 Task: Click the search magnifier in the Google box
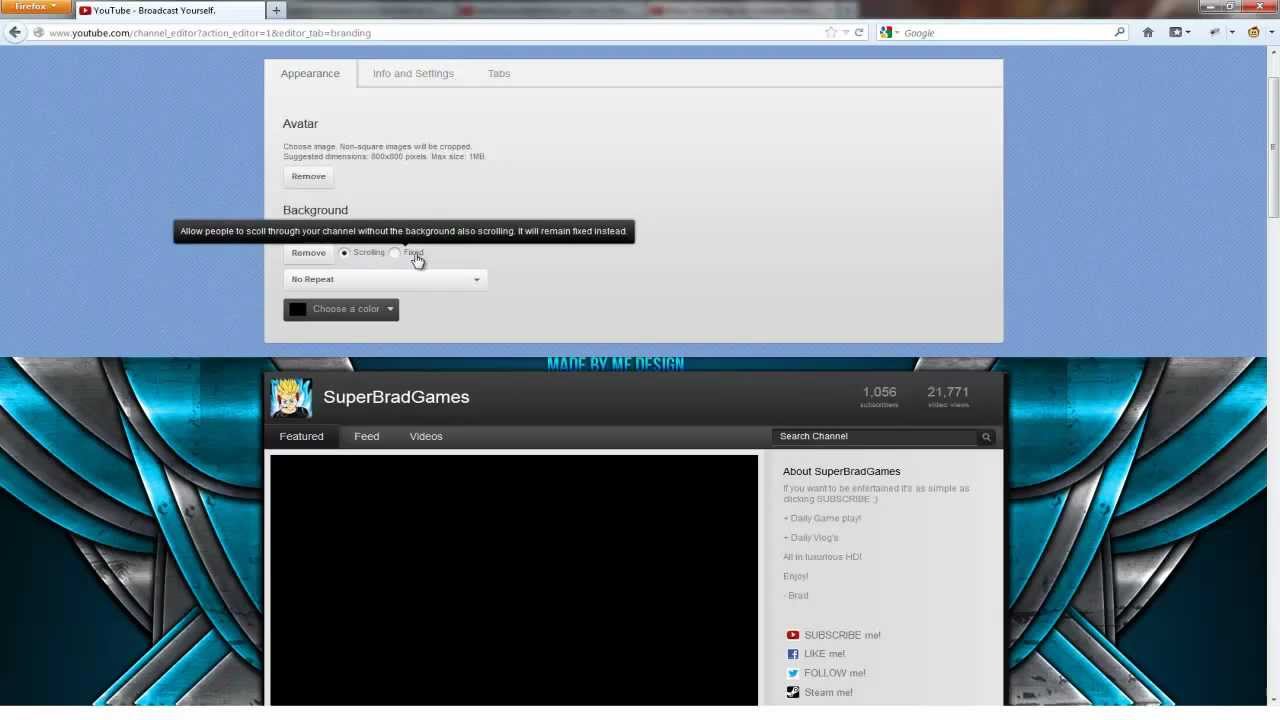(x=1119, y=32)
